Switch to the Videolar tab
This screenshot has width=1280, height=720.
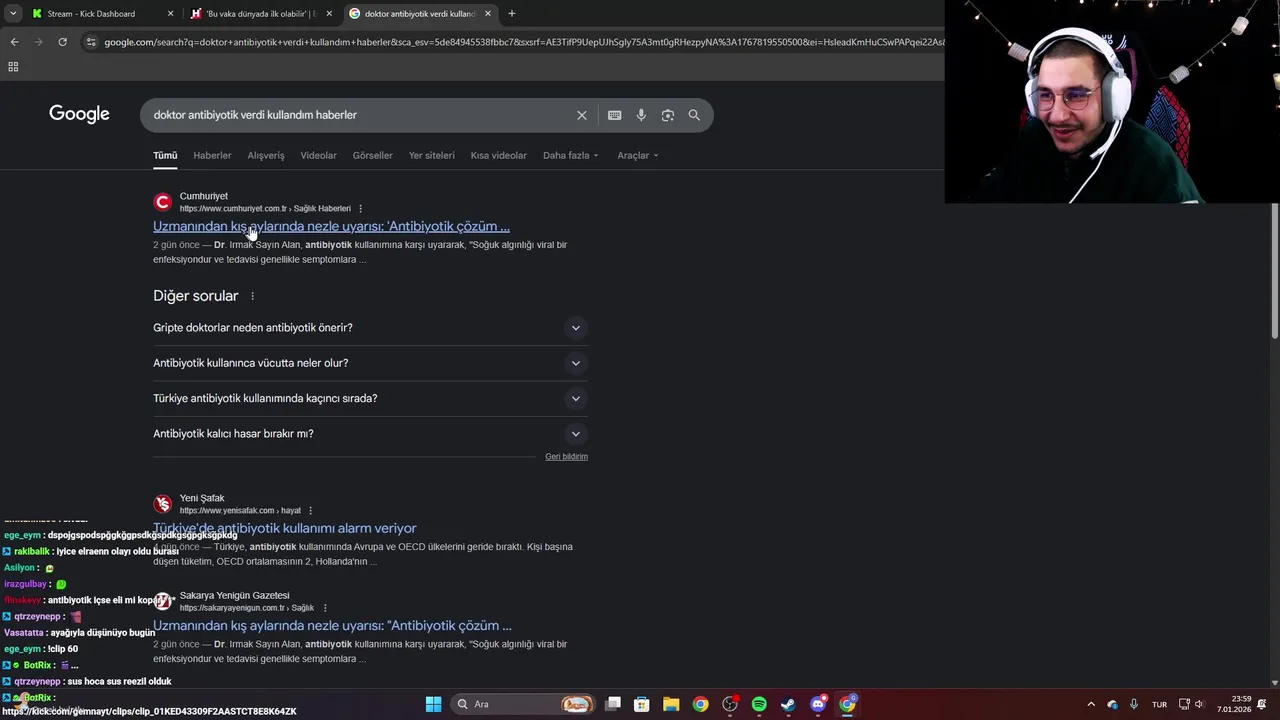[319, 155]
